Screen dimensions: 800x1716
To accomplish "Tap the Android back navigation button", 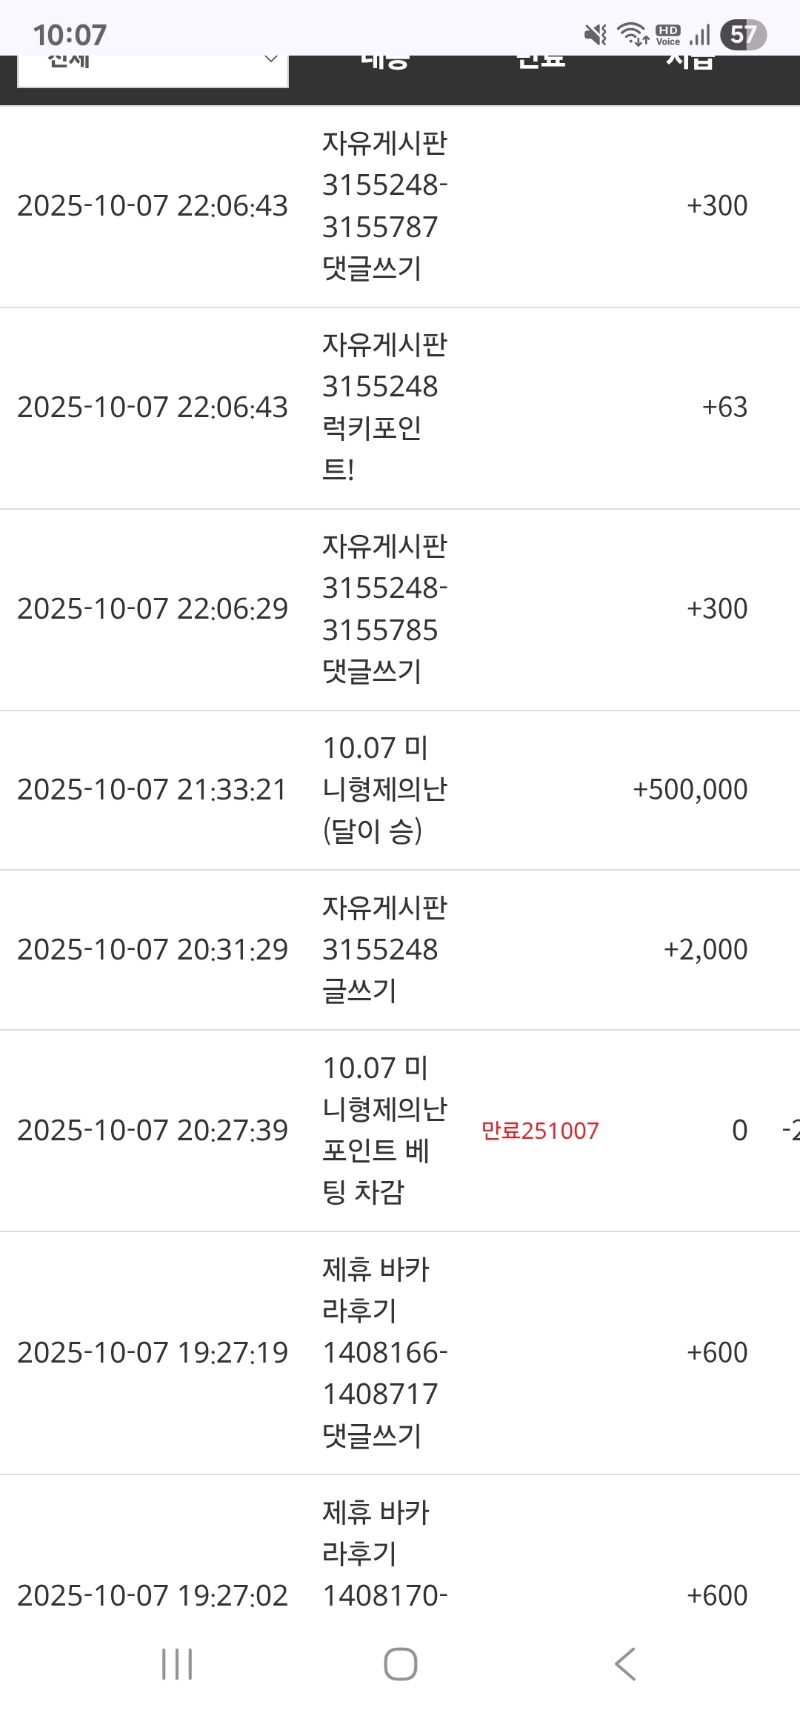I will [625, 1664].
